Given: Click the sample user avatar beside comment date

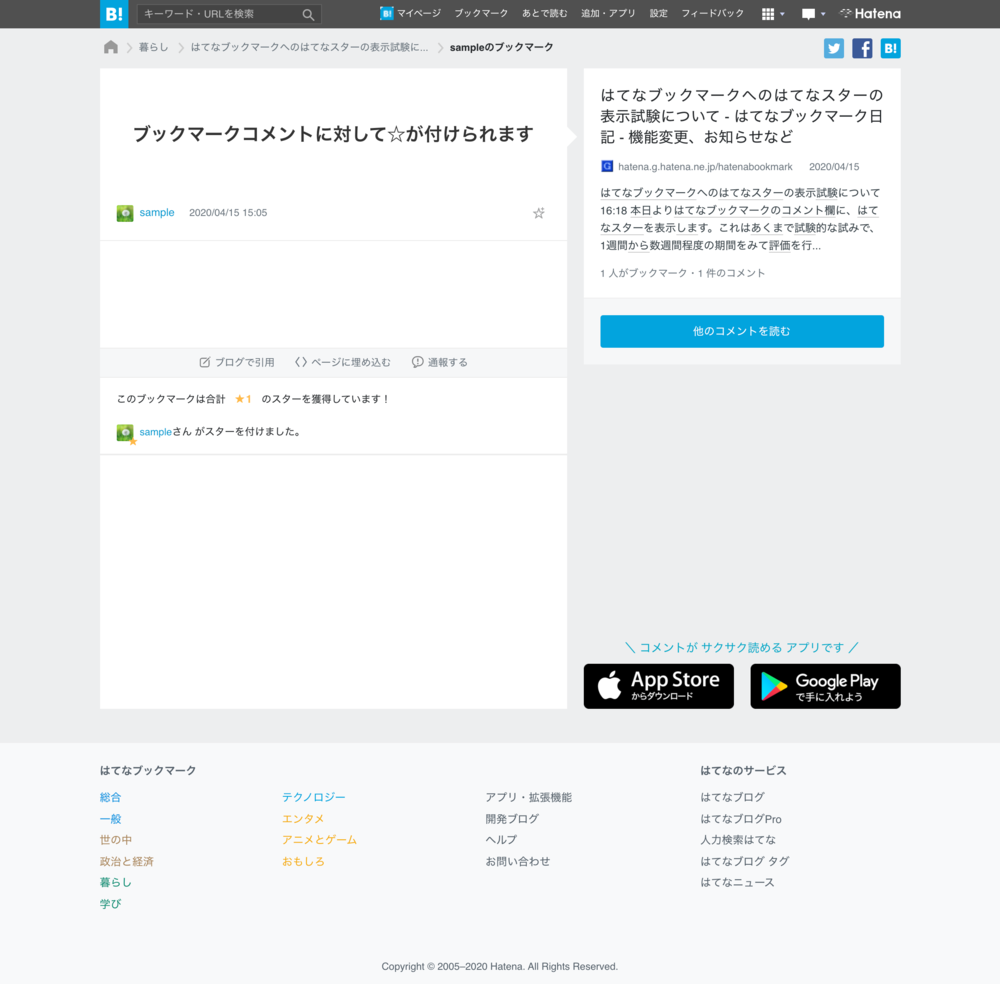Looking at the screenshot, I should [125, 213].
